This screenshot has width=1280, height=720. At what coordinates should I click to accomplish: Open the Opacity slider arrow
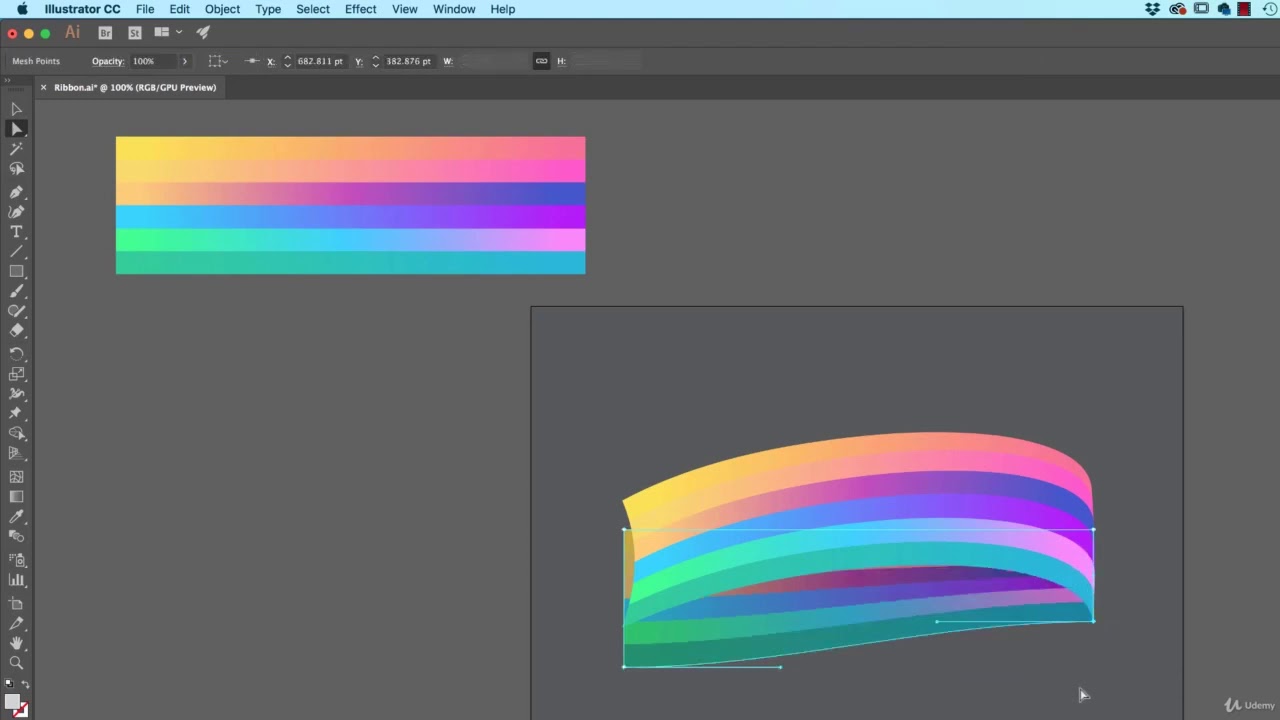pyautogui.click(x=184, y=61)
